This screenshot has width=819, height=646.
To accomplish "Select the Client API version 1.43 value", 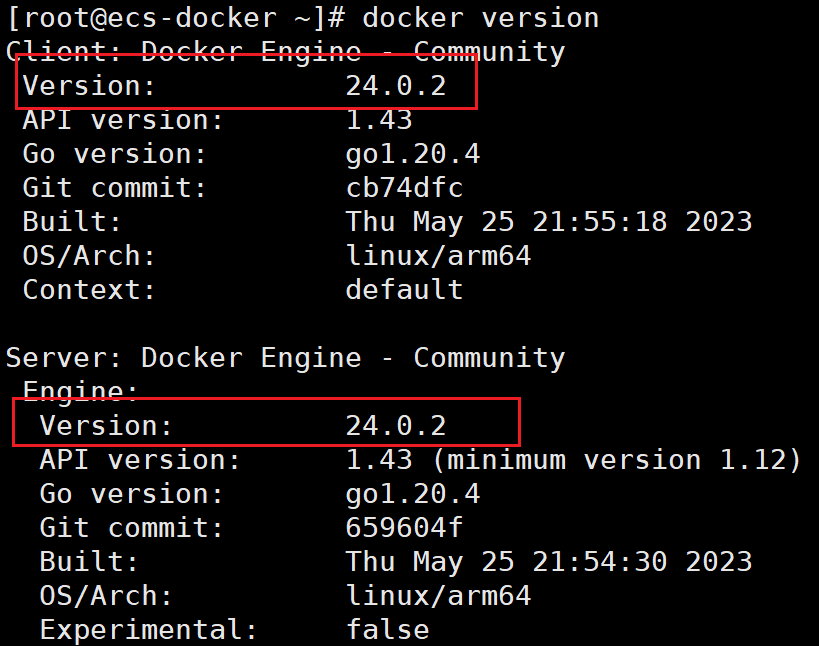I will [x=380, y=119].
